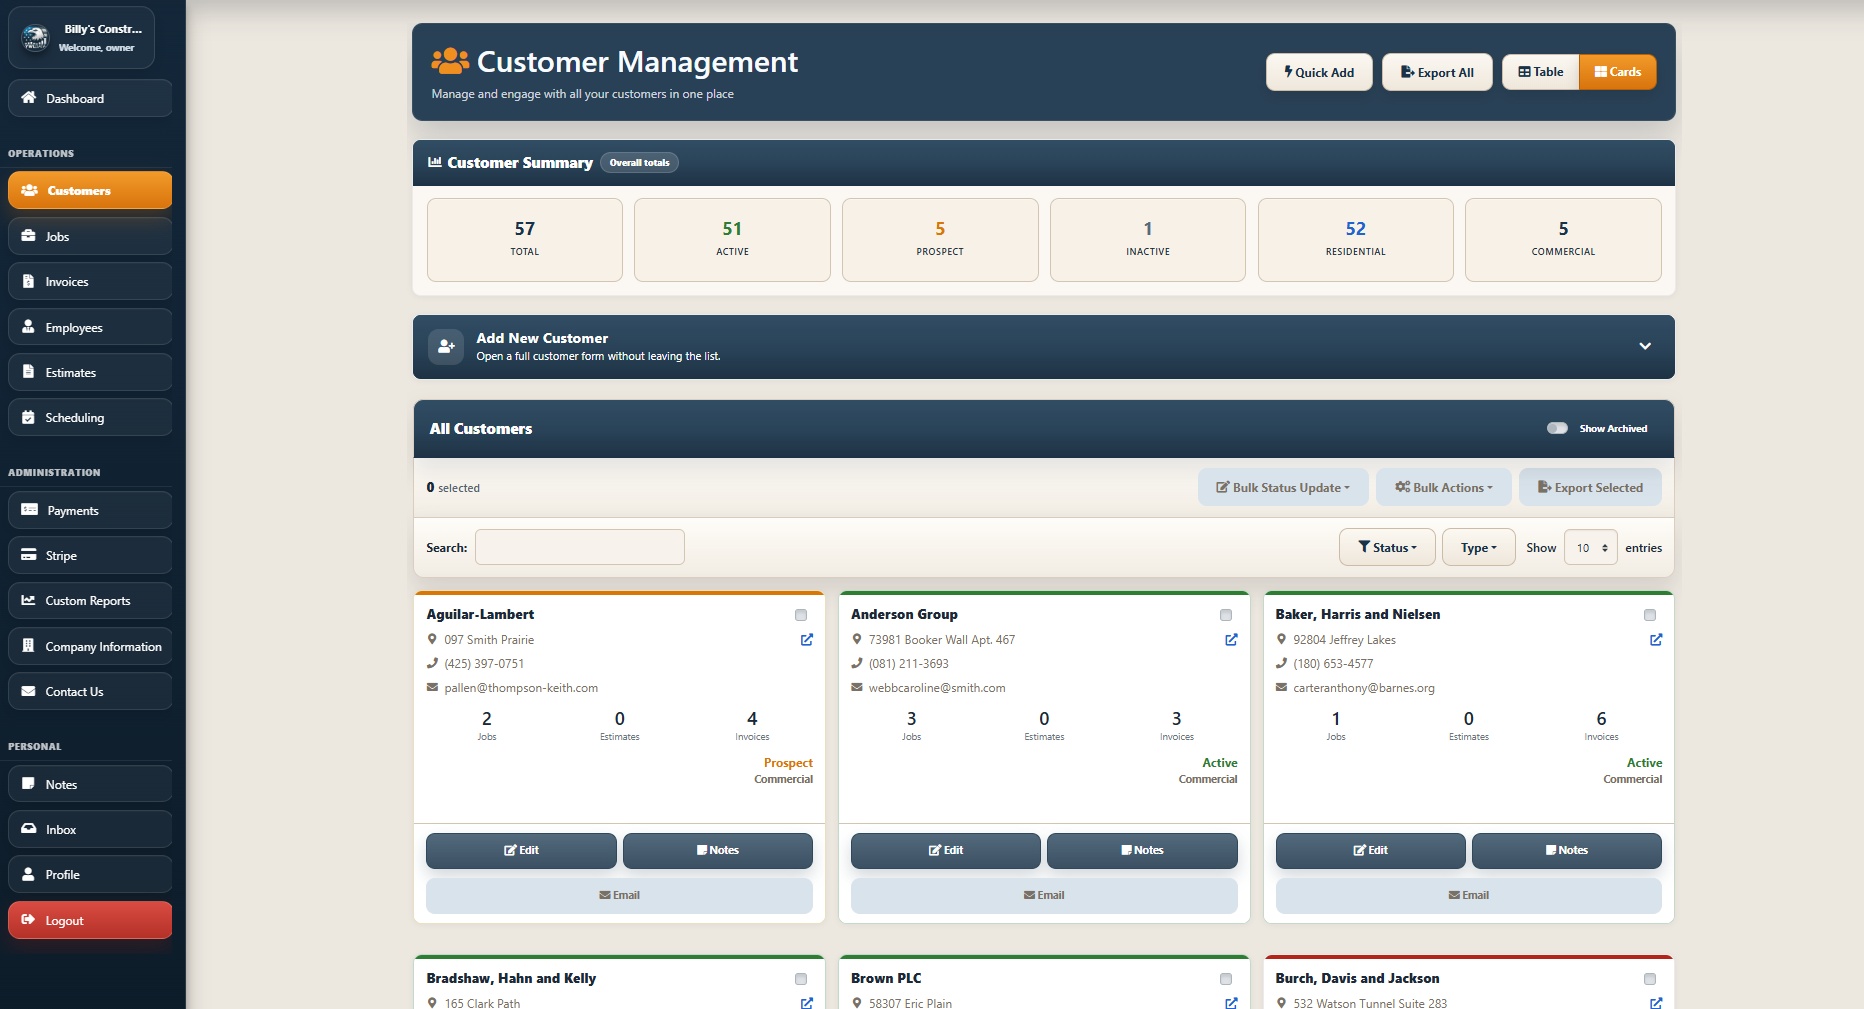Open the Status filter dropdown
This screenshot has width=1864, height=1009.
1387,547
